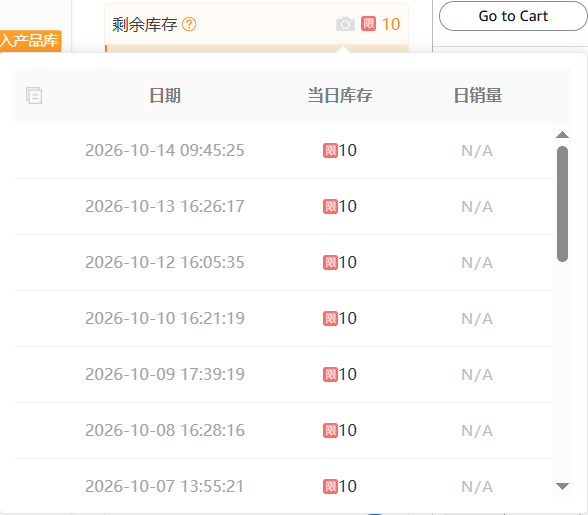Viewport: 588px width, 515px height.
Task: Click the orange 入产品库 button
Action: [30, 41]
